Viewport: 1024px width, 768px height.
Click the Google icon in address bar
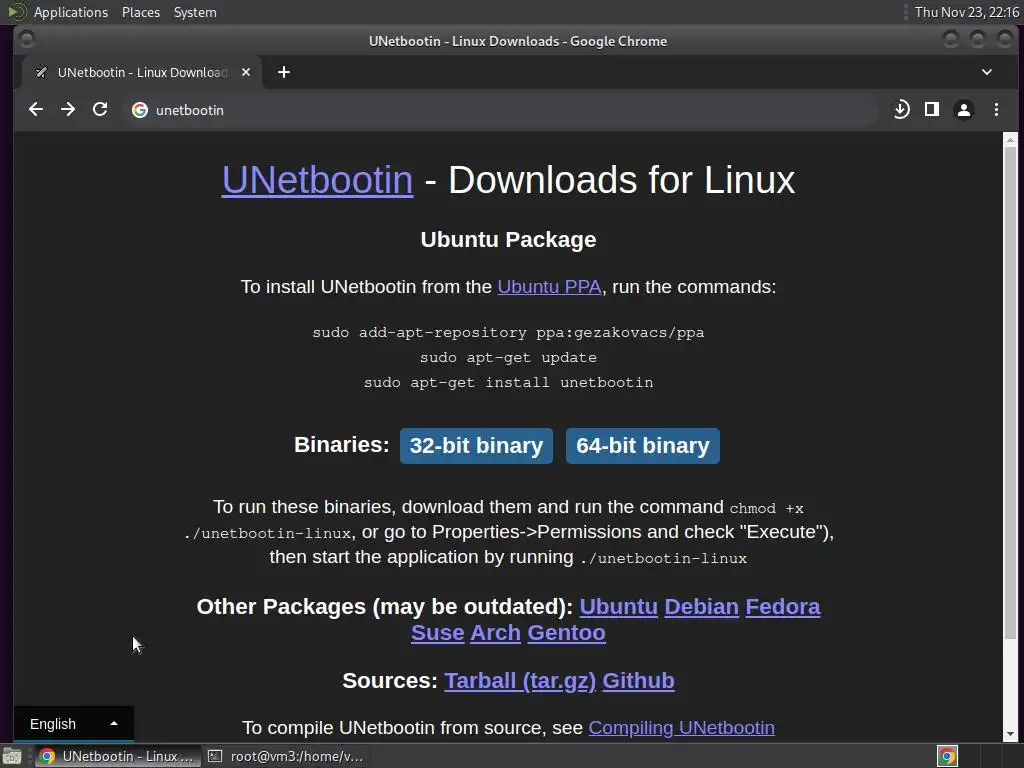[x=140, y=110]
